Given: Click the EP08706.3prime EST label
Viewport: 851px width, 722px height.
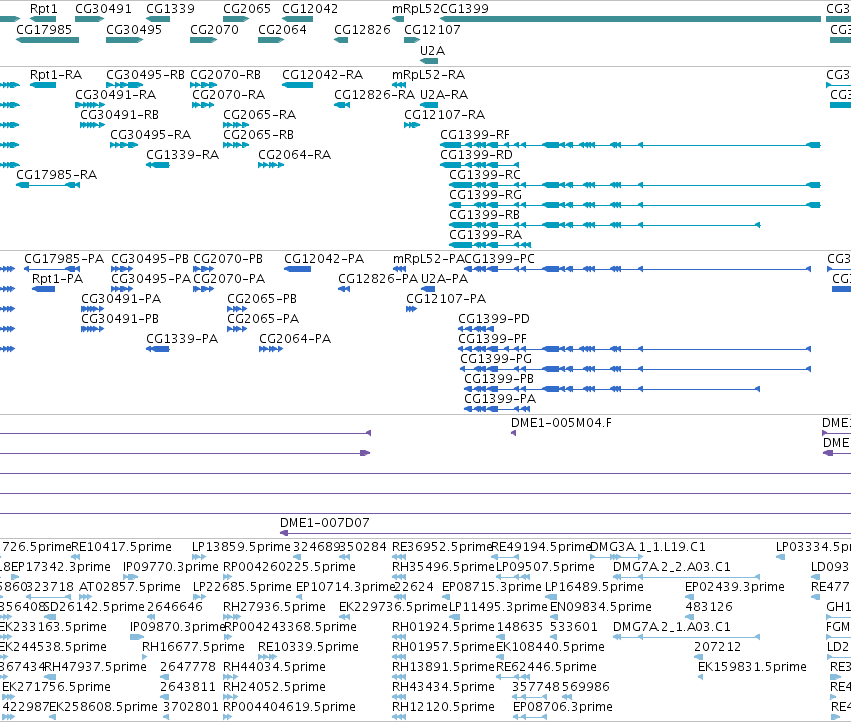Looking at the screenshot, I should pyautogui.click(x=563, y=707).
